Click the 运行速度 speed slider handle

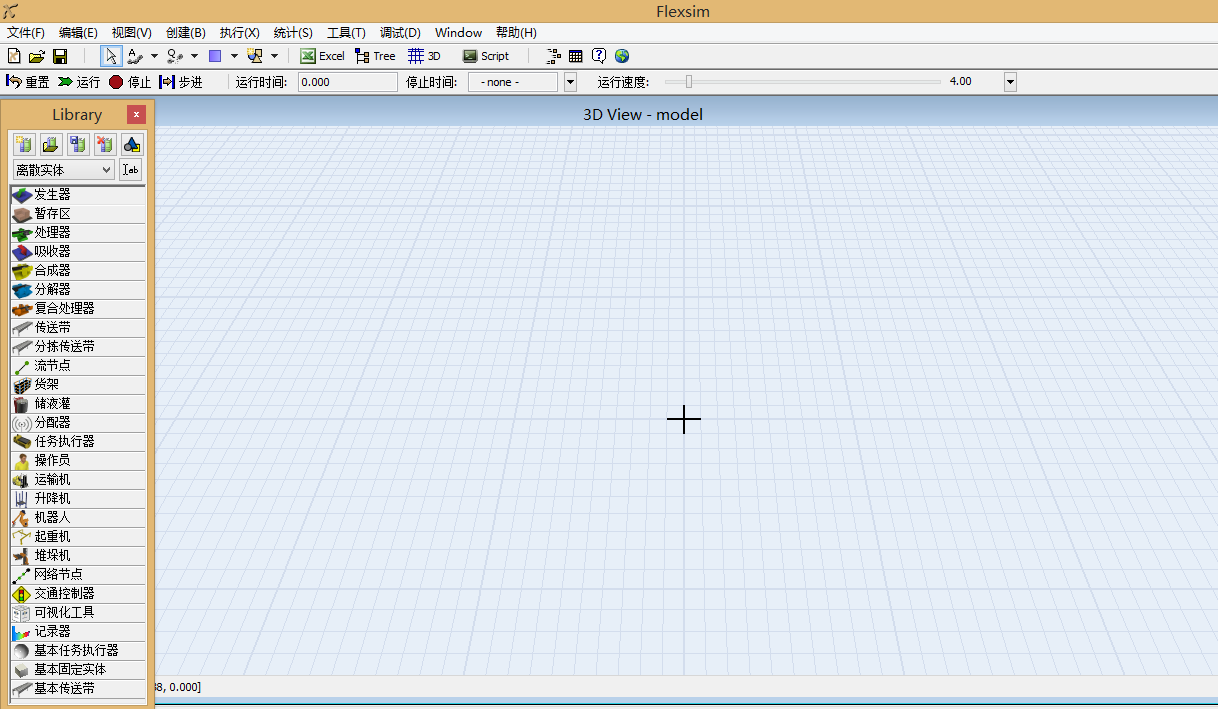[x=688, y=82]
